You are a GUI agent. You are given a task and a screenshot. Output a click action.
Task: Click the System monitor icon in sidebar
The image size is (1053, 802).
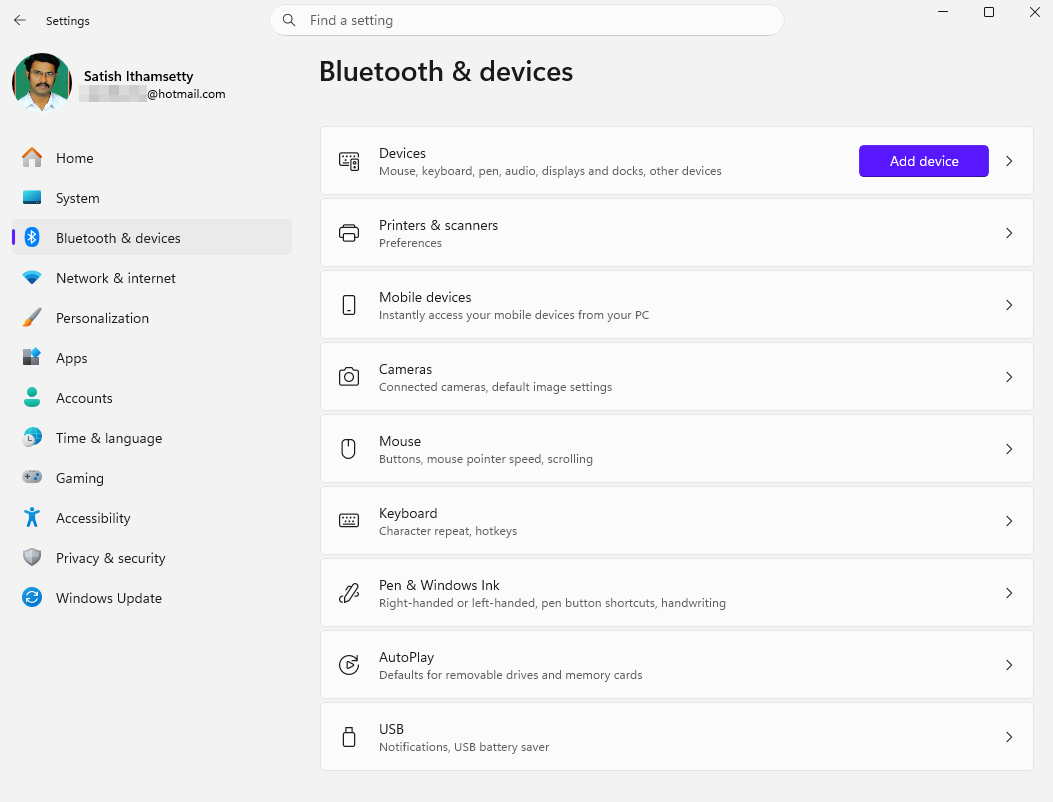point(32,197)
